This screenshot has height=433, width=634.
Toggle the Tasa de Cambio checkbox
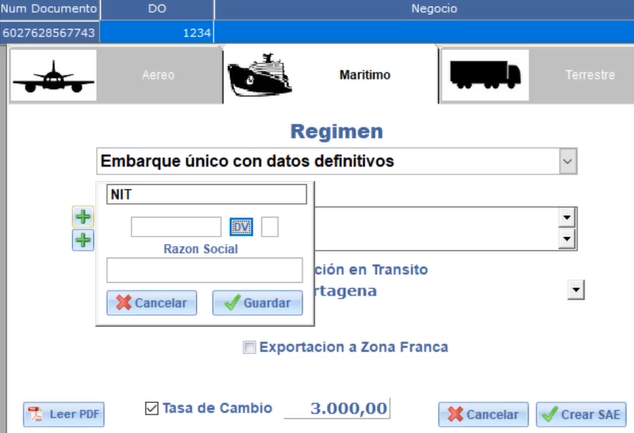pyautogui.click(x=152, y=408)
